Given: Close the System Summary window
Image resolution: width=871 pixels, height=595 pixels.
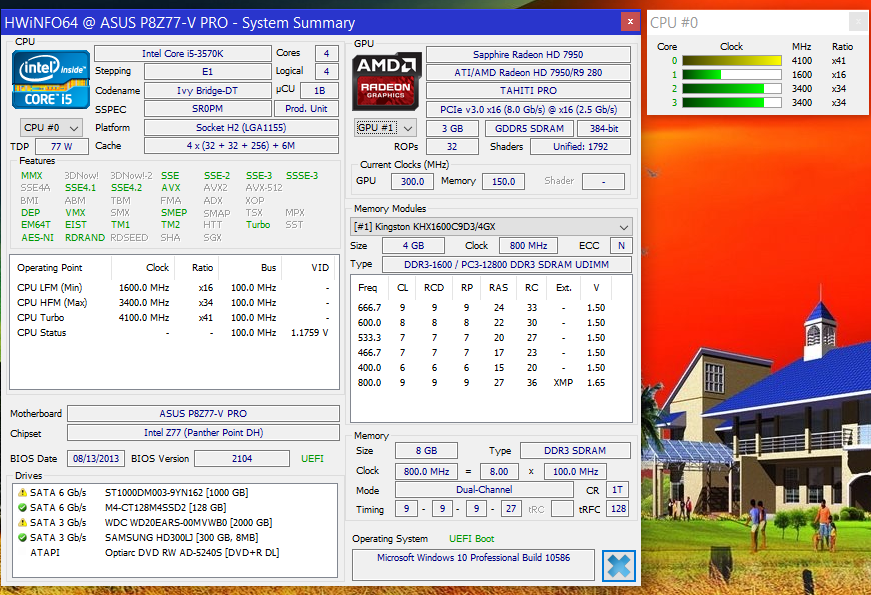Looking at the screenshot, I should point(630,22).
